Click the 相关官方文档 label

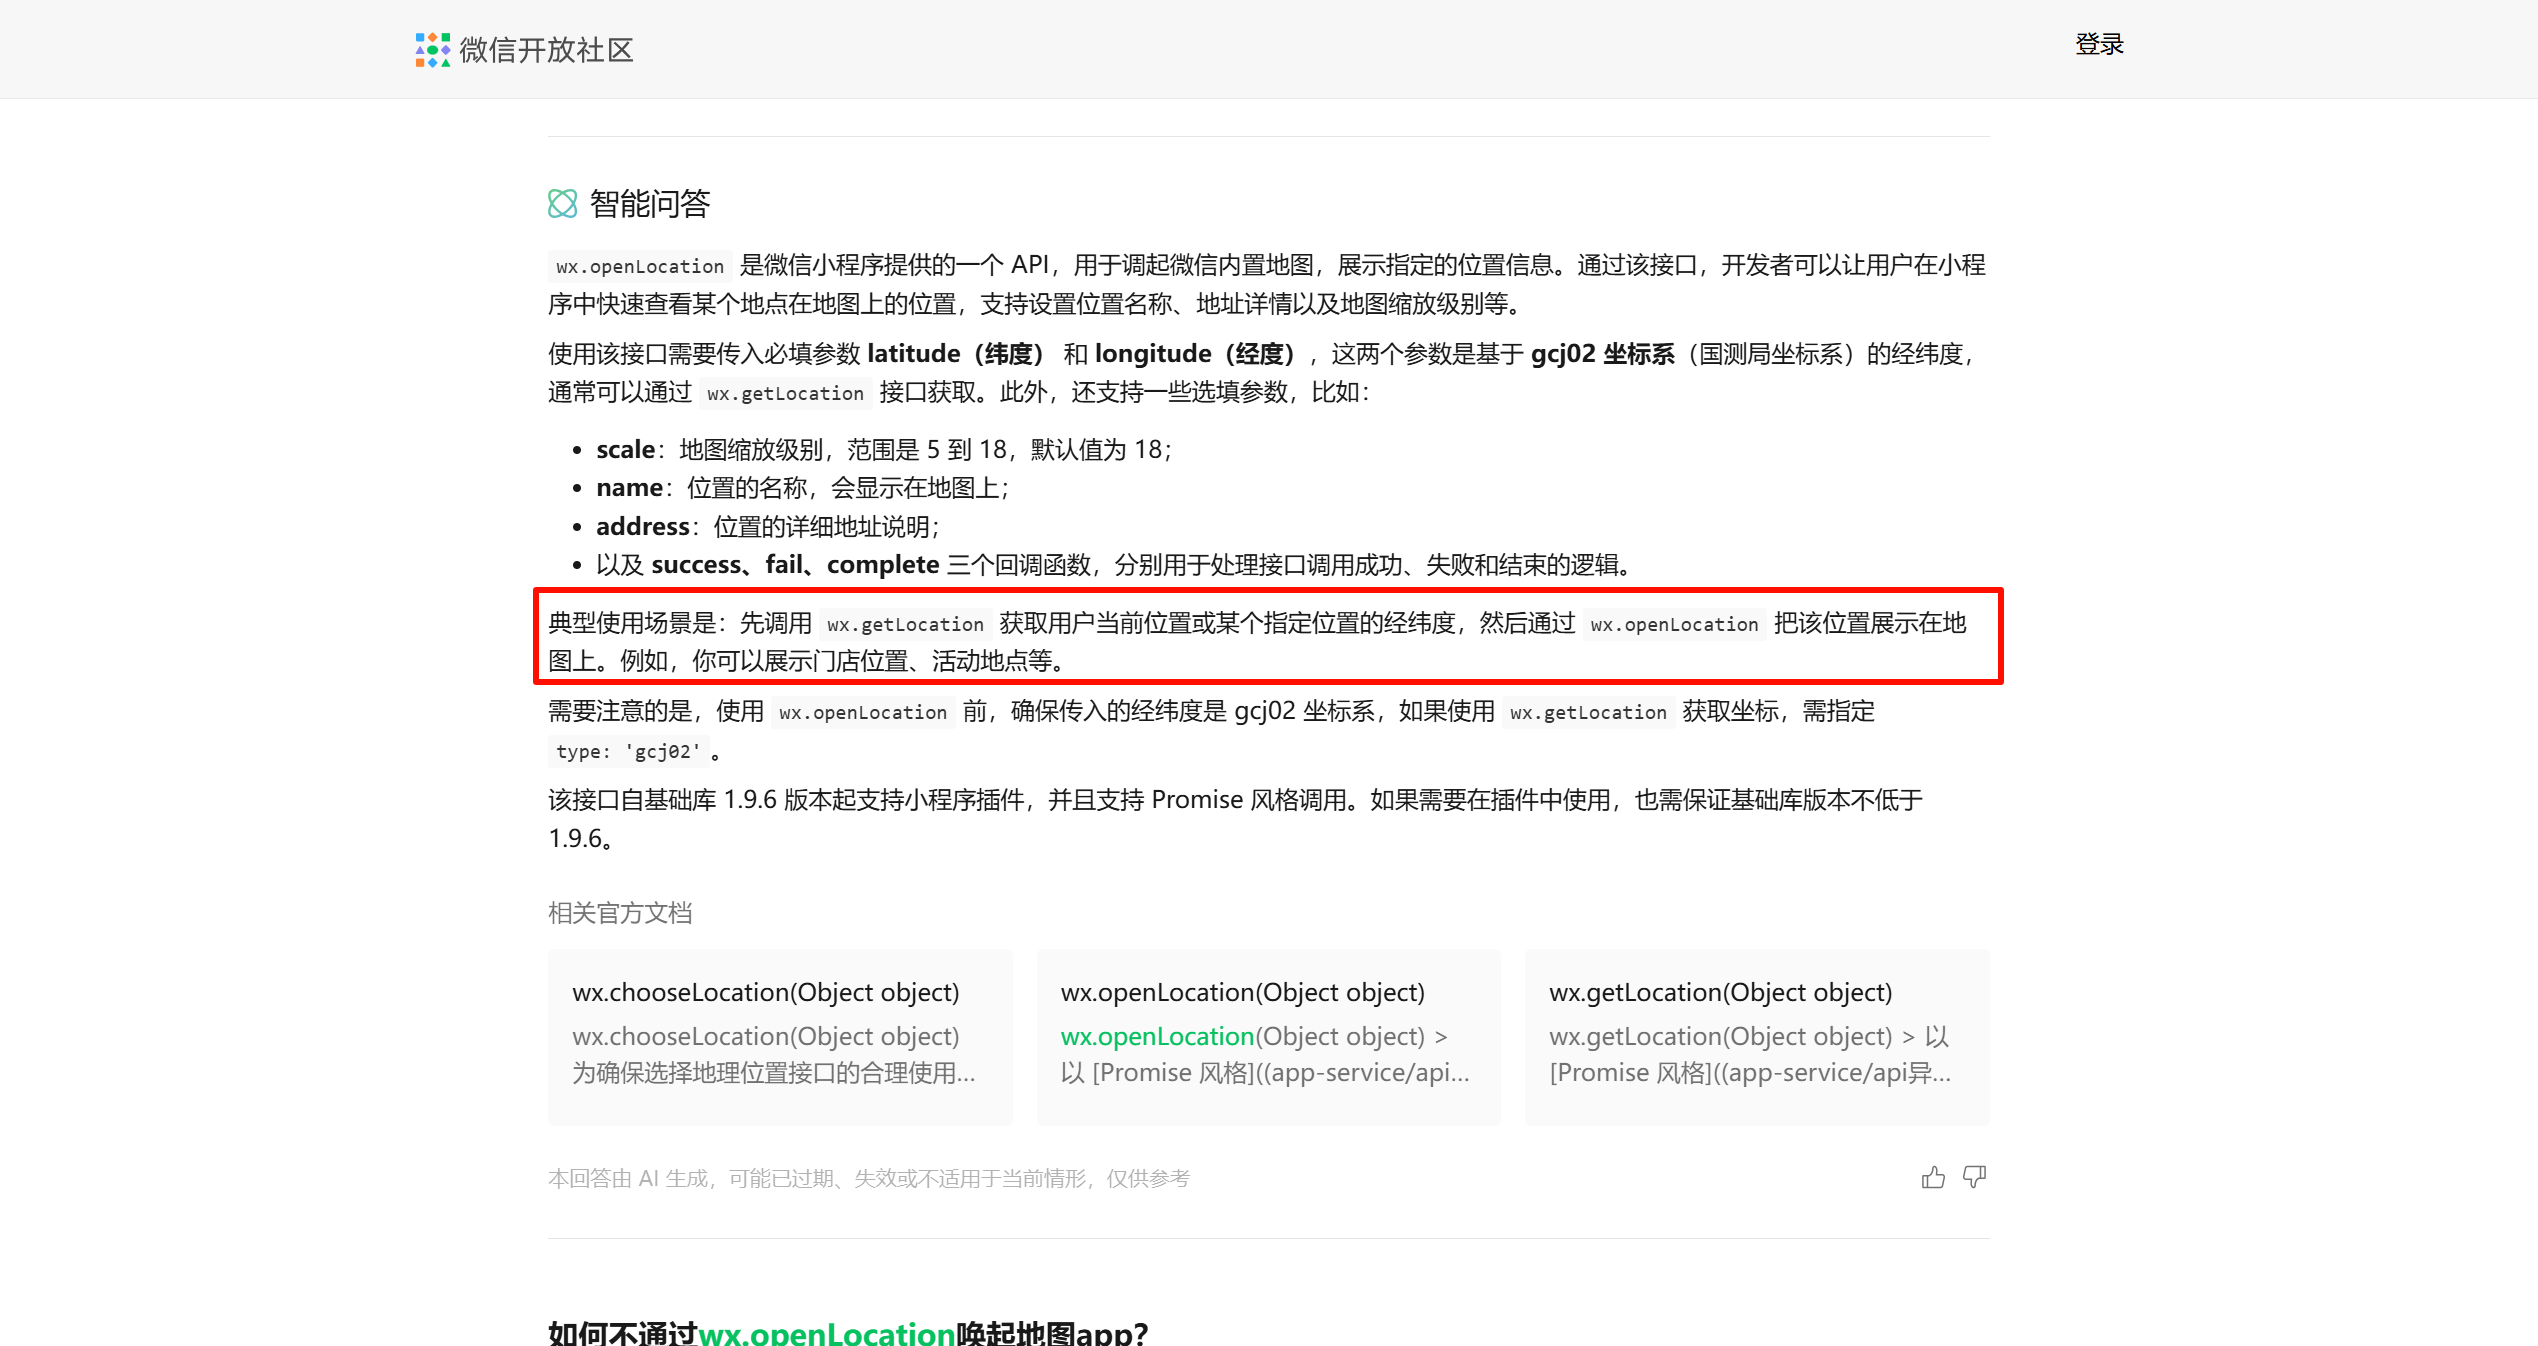620,913
